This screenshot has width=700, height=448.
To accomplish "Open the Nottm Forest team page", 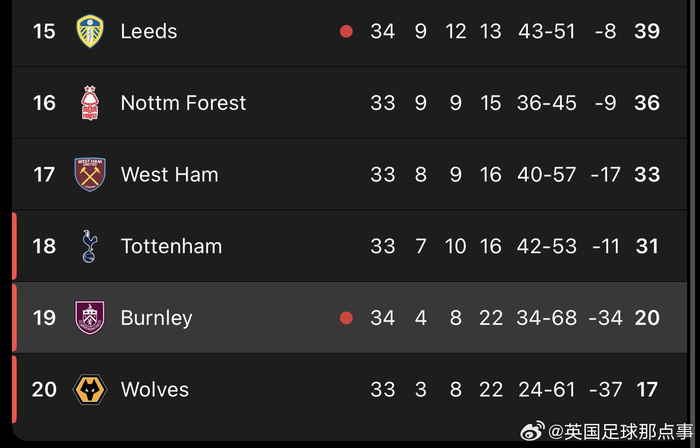I will tap(183, 103).
